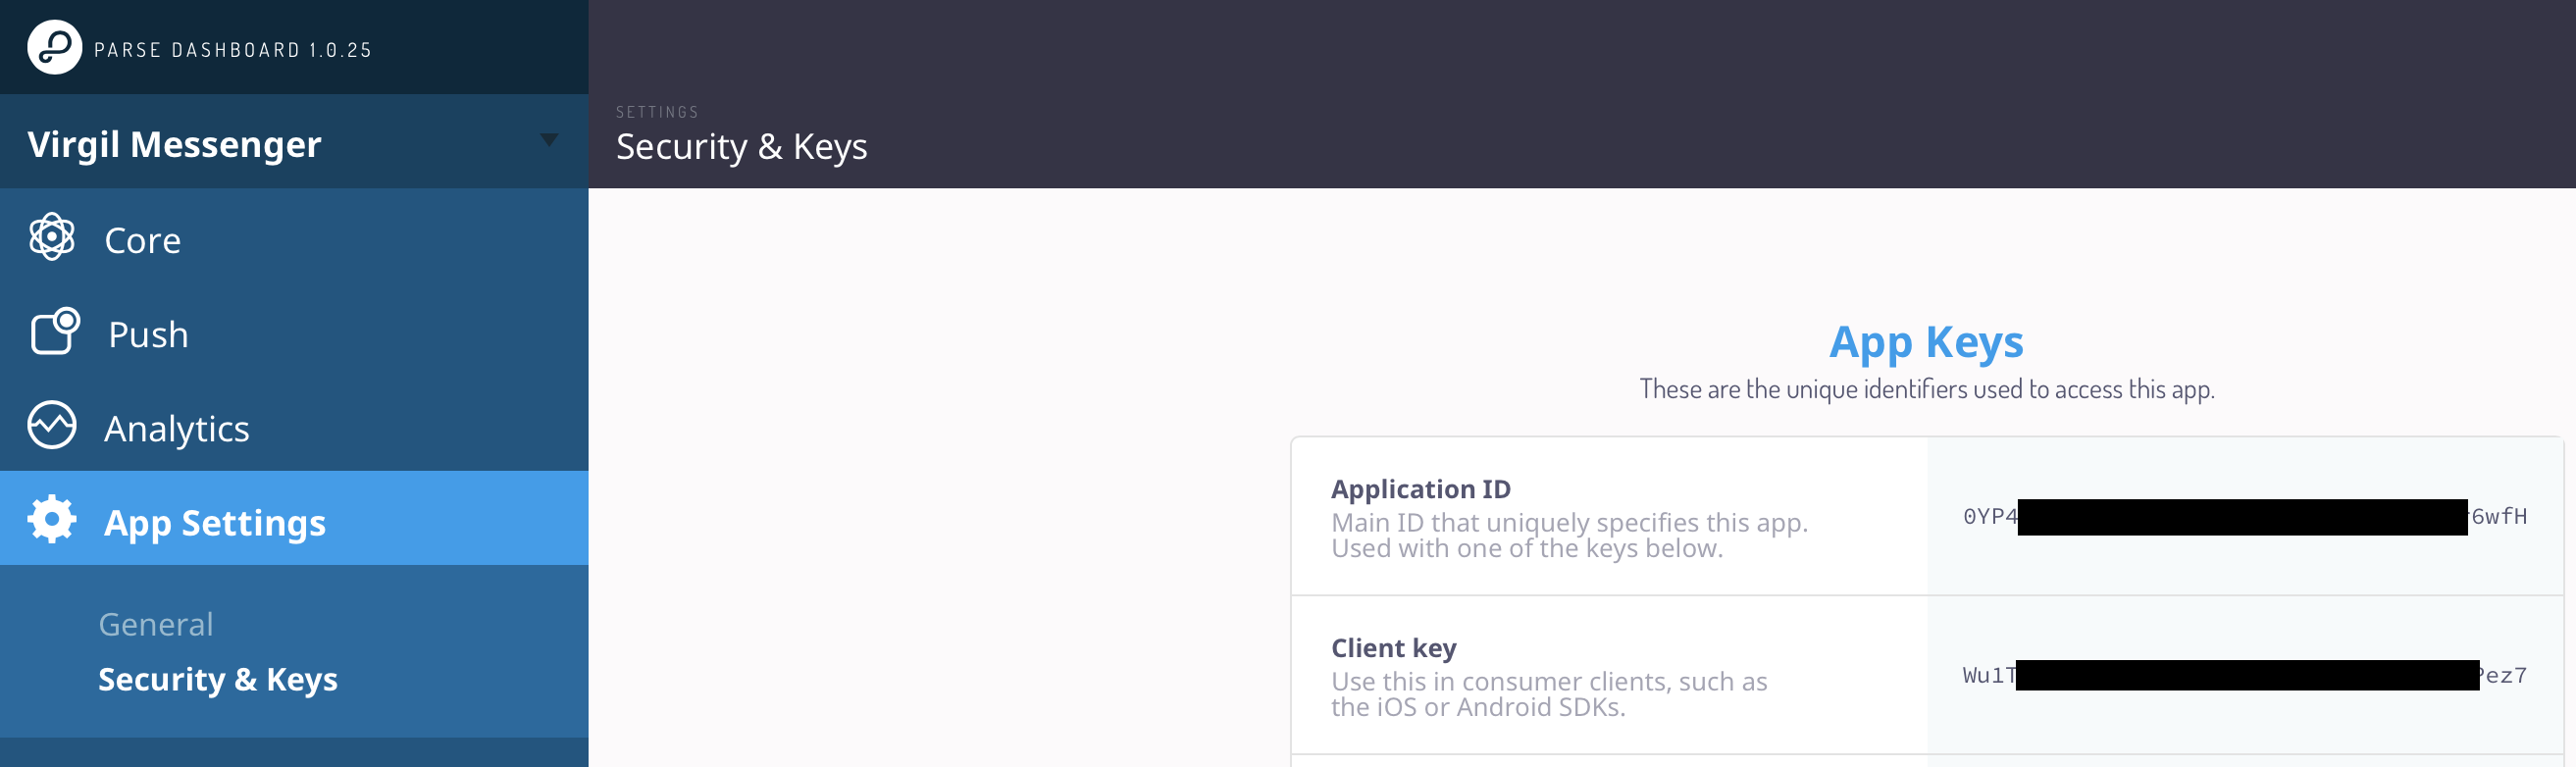2576x767 pixels.
Task: Click the Push notification icon
Action: pos(55,331)
